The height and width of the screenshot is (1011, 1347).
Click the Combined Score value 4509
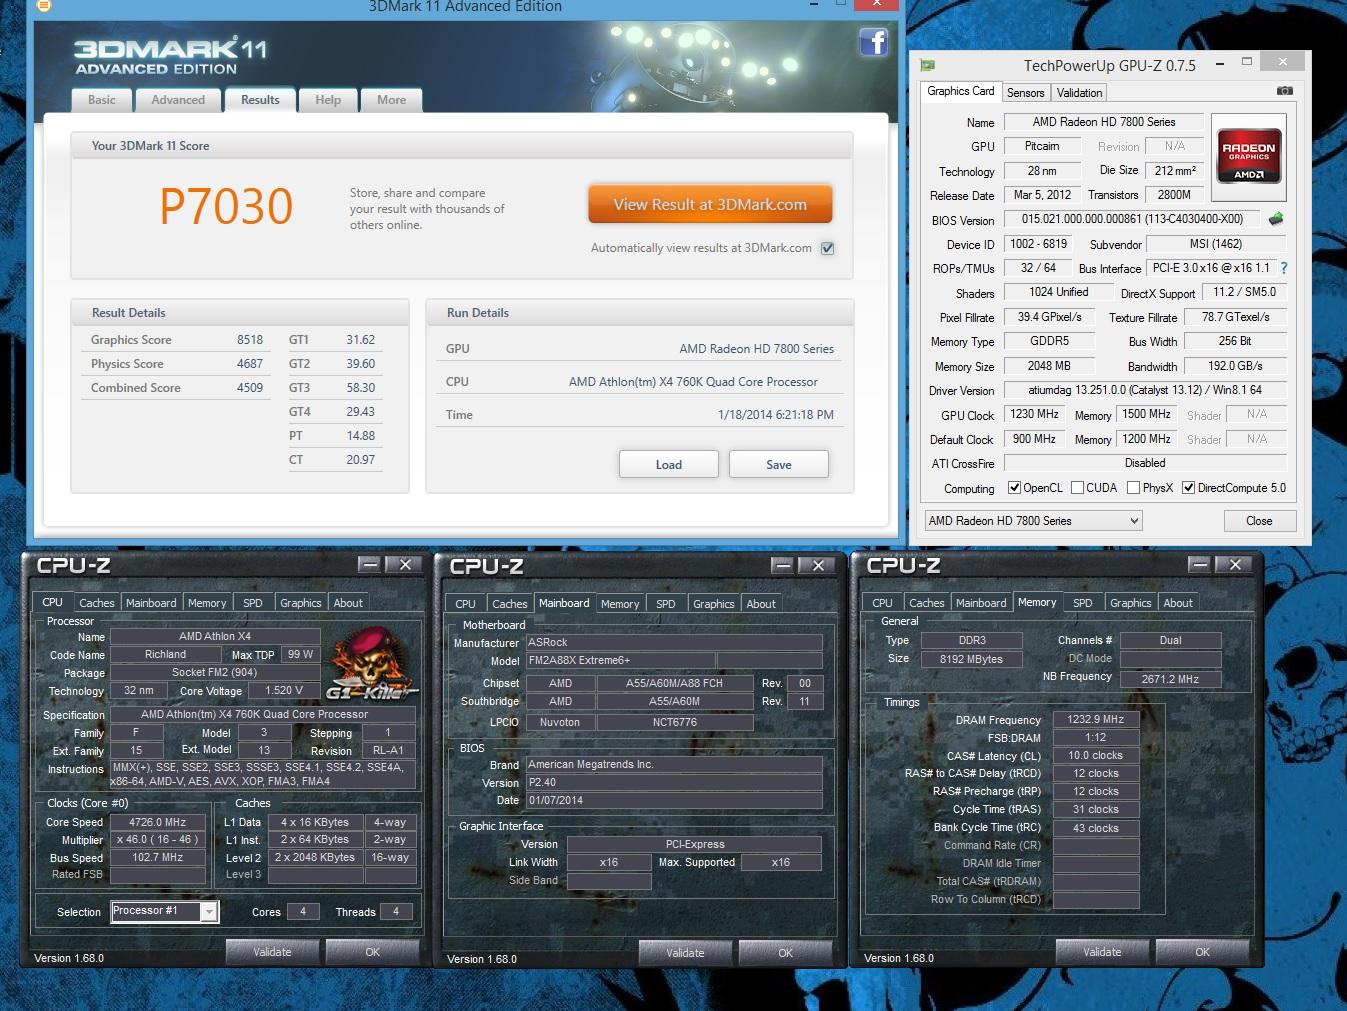250,388
